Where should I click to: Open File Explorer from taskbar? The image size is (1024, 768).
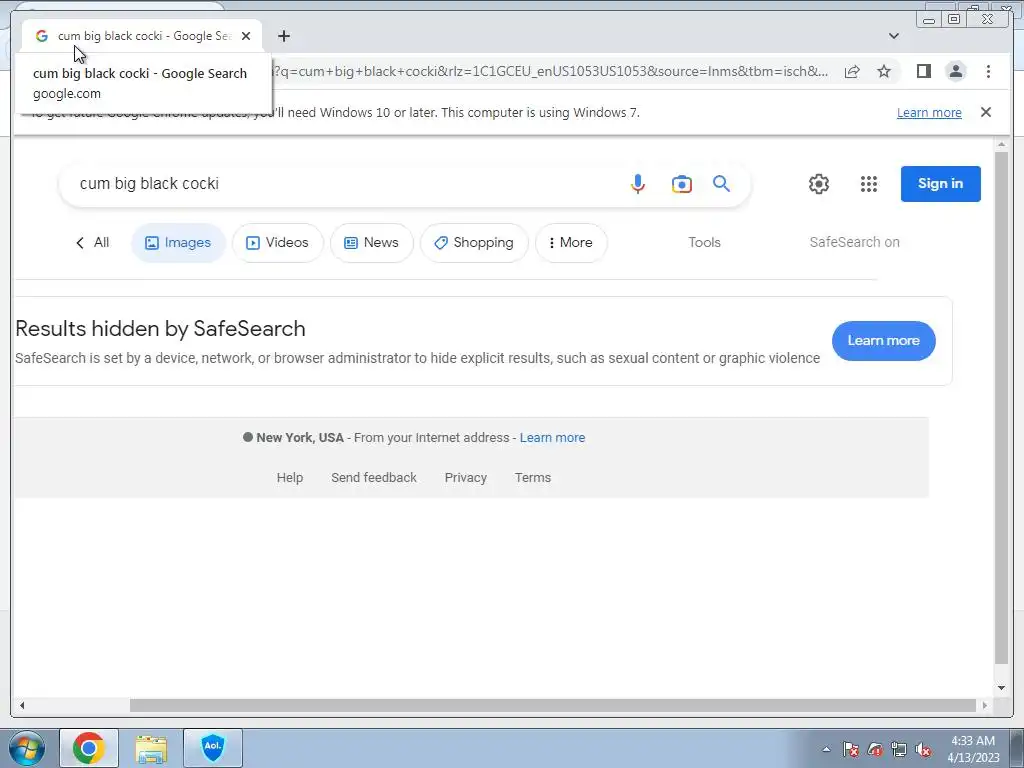[x=151, y=748]
